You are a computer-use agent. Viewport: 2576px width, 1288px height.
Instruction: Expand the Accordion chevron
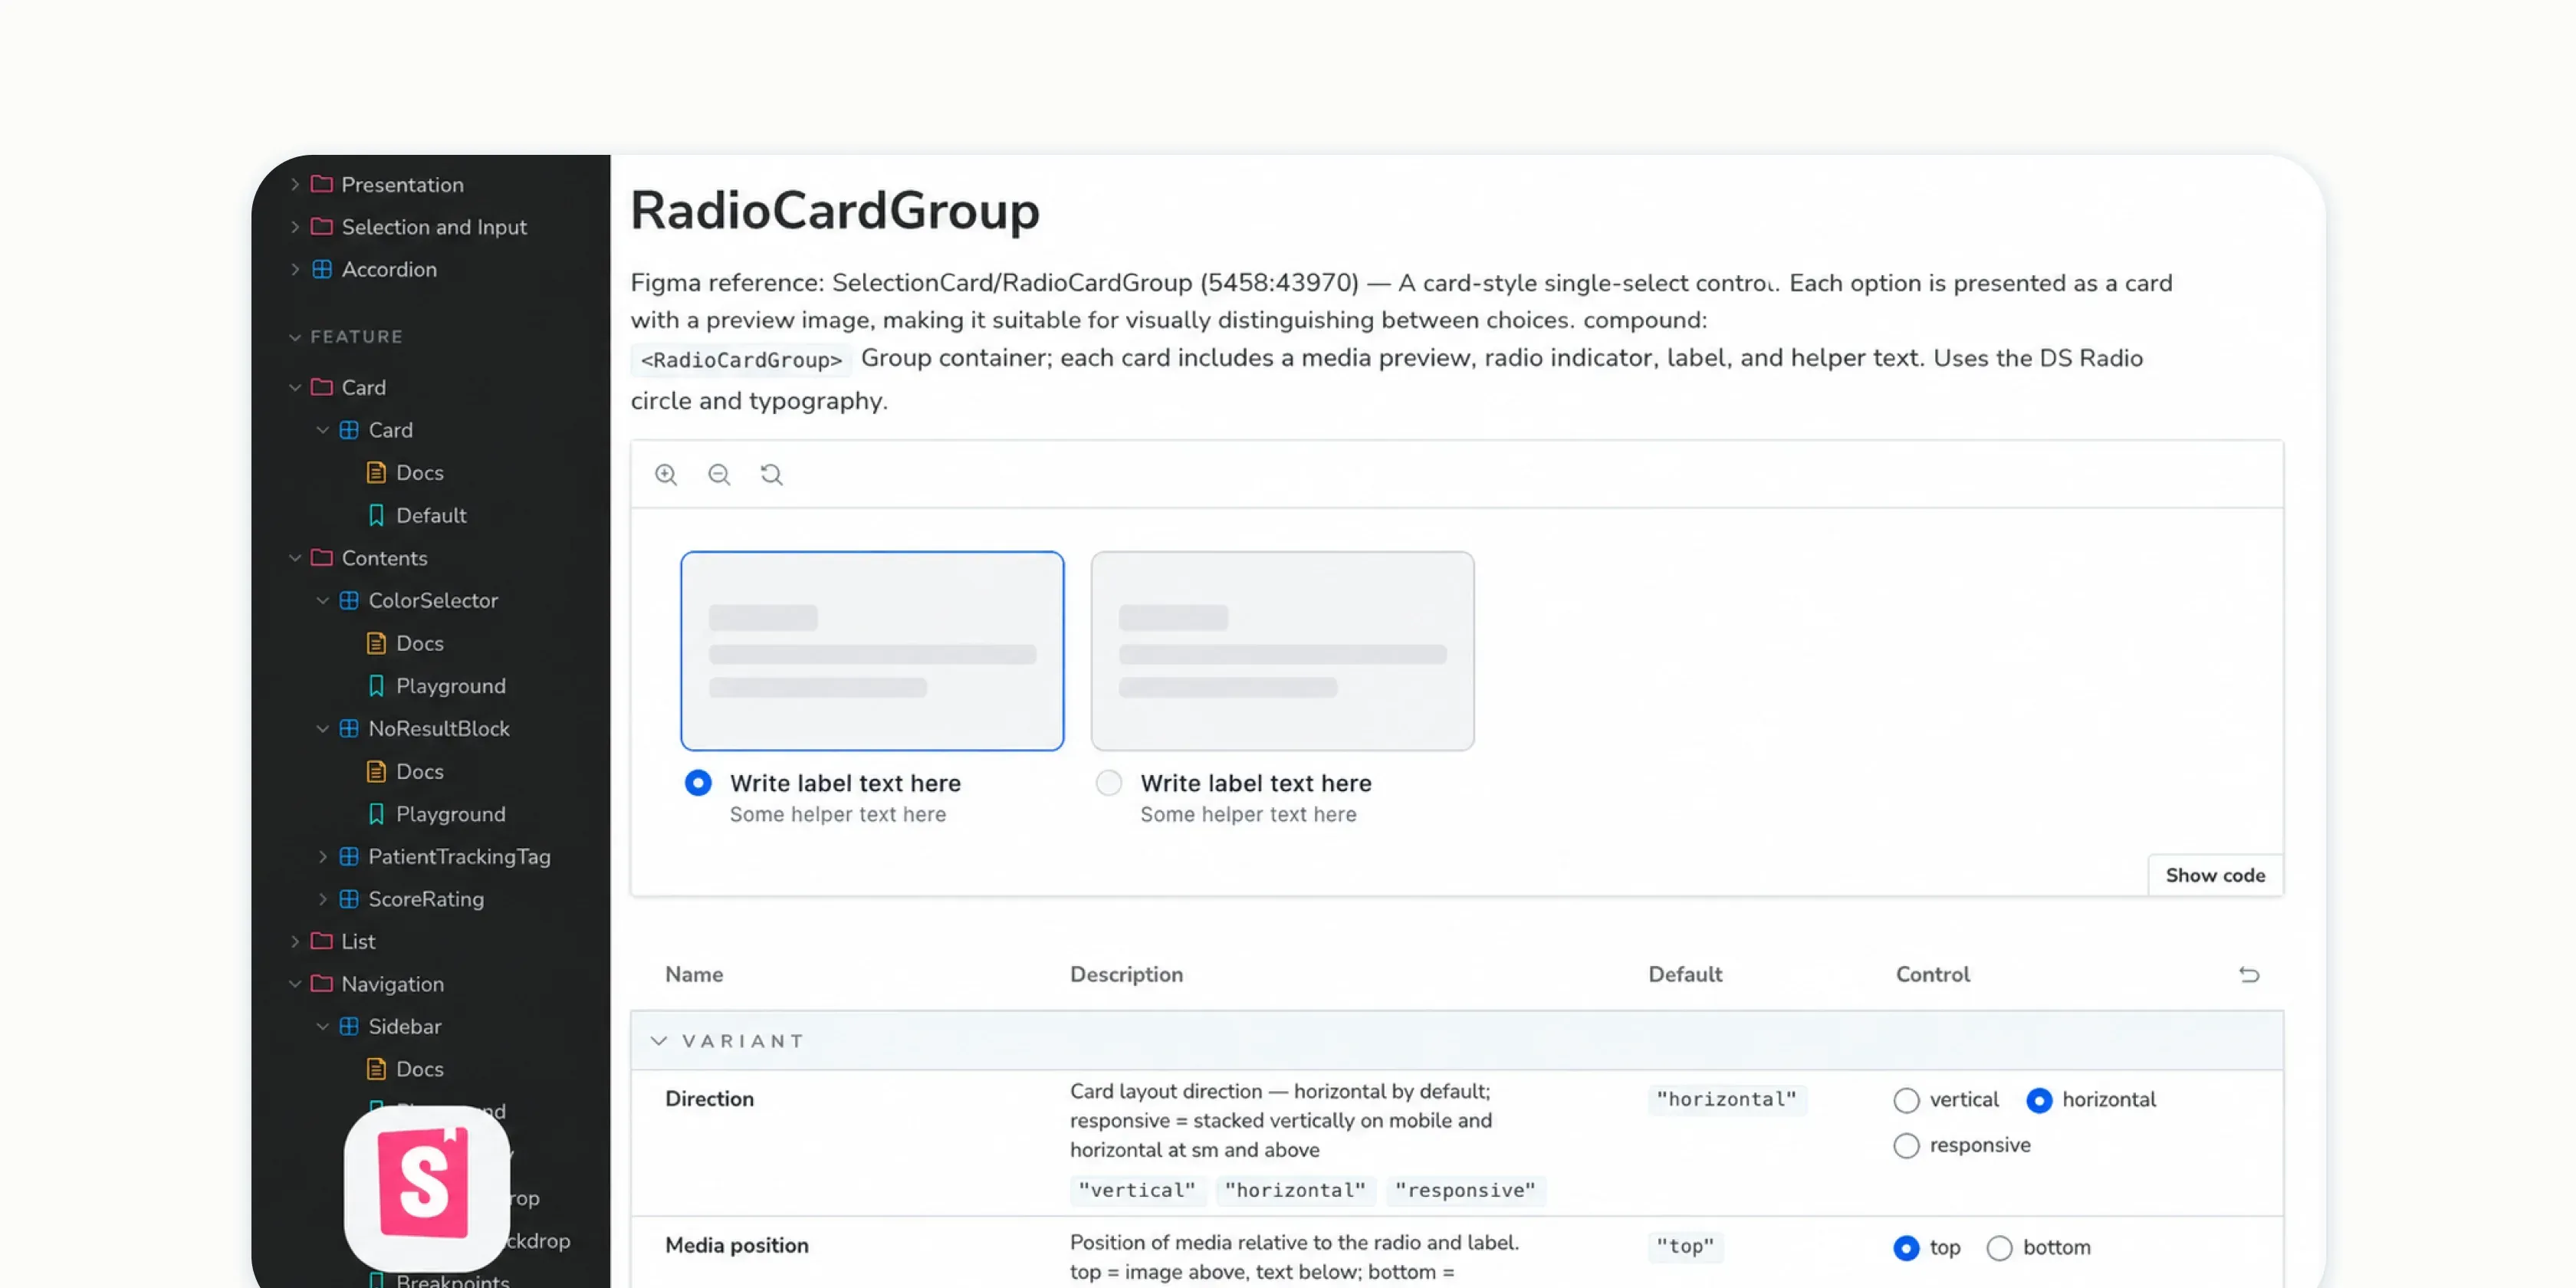click(x=295, y=269)
